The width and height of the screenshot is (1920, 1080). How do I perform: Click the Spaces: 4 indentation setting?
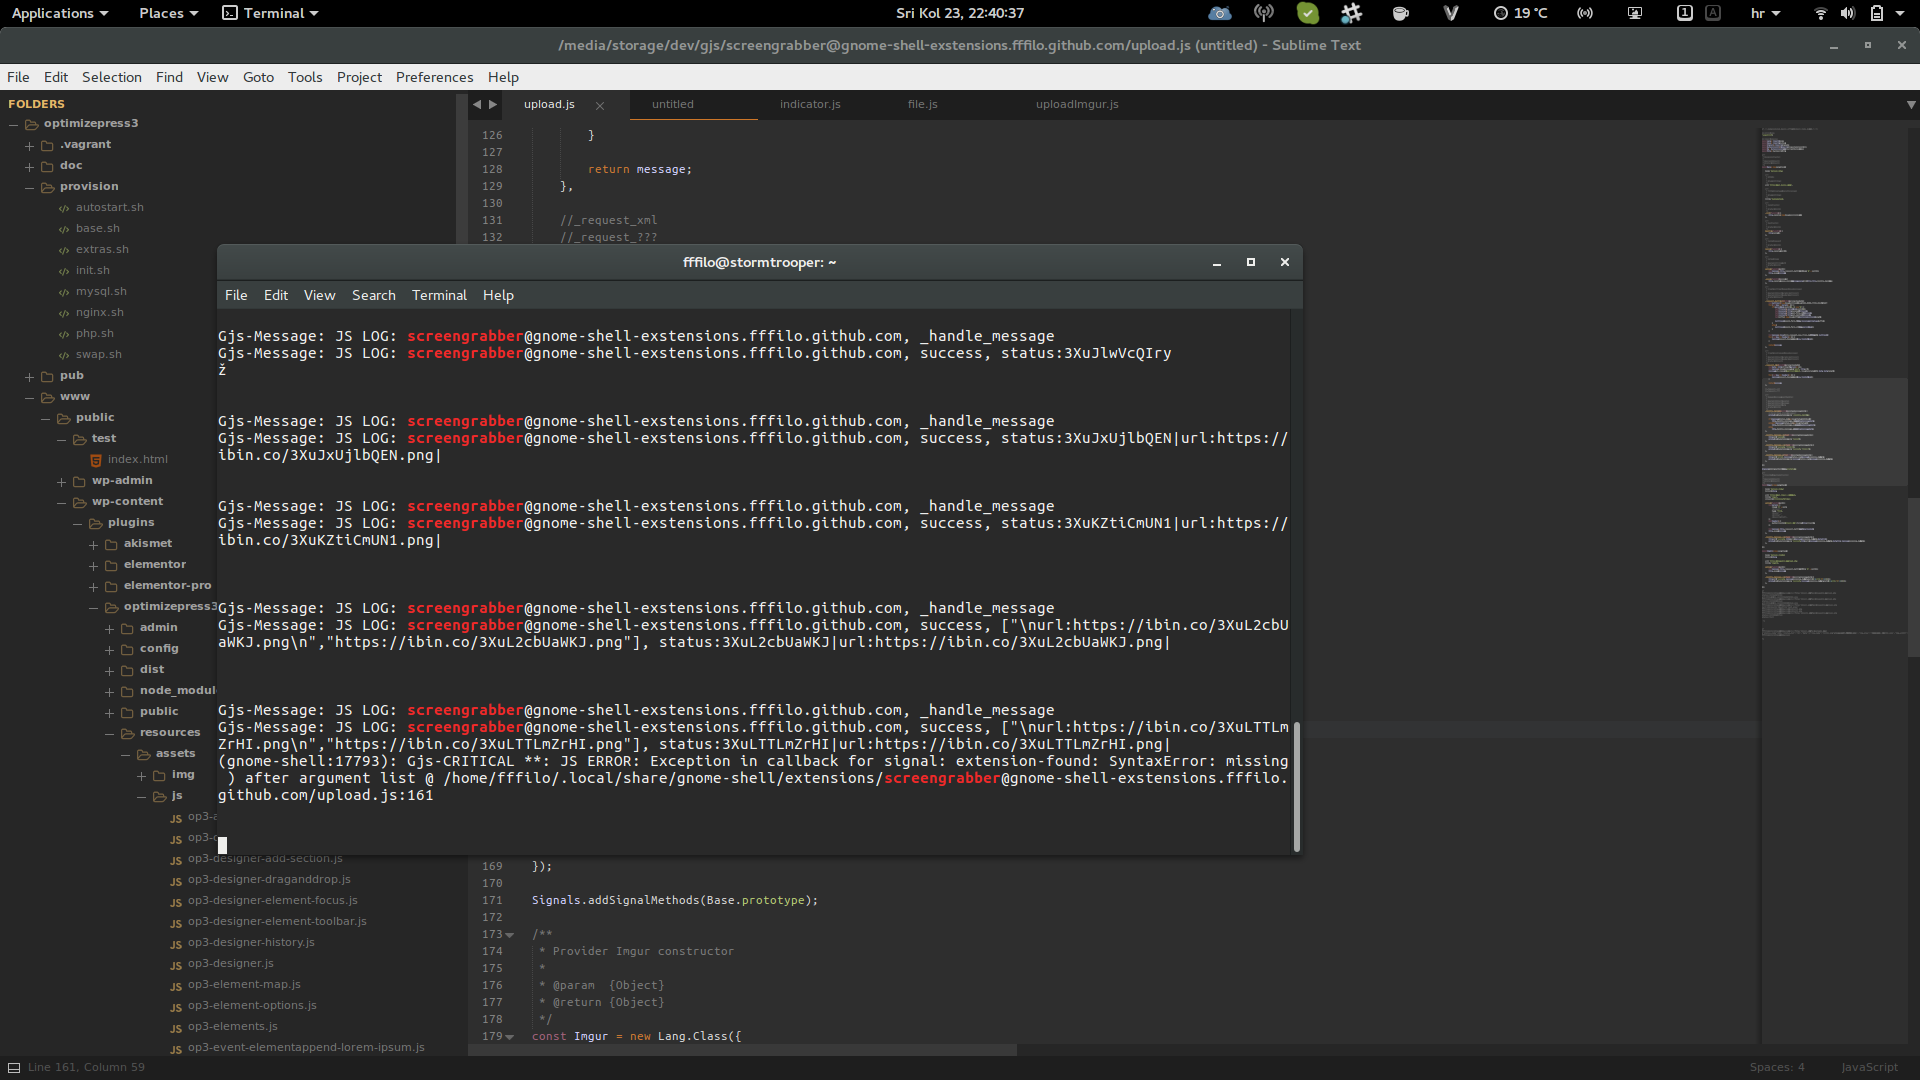click(x=1777, y=1067)
